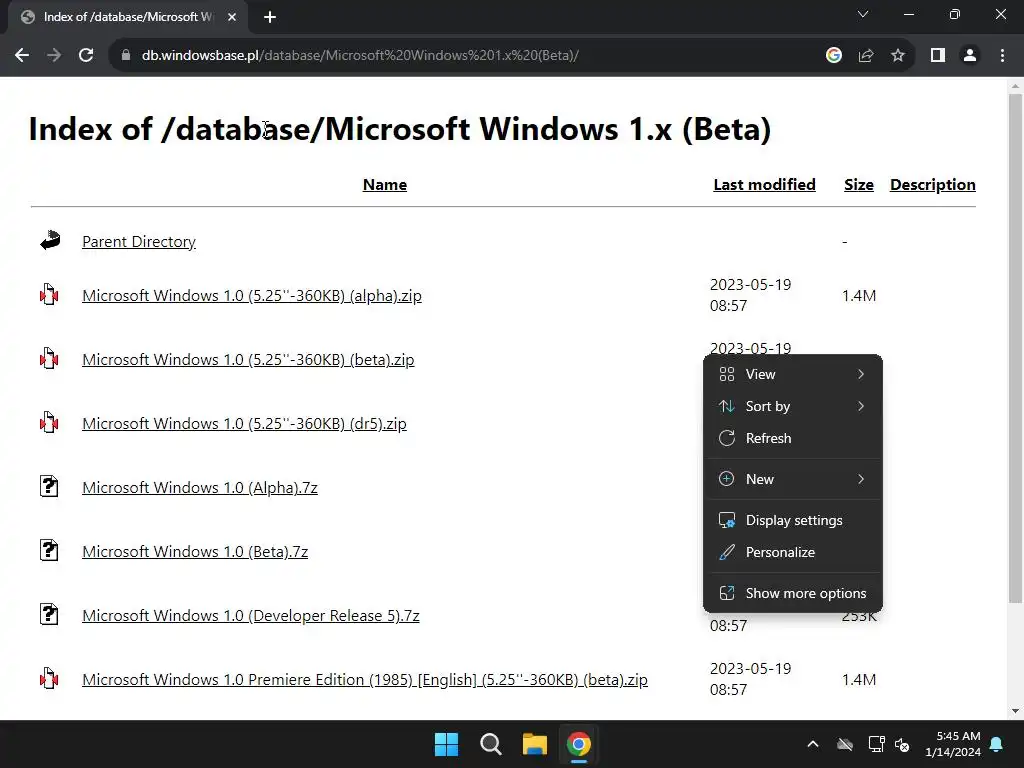
Task: Share this page via share icon
Action: 866,56
